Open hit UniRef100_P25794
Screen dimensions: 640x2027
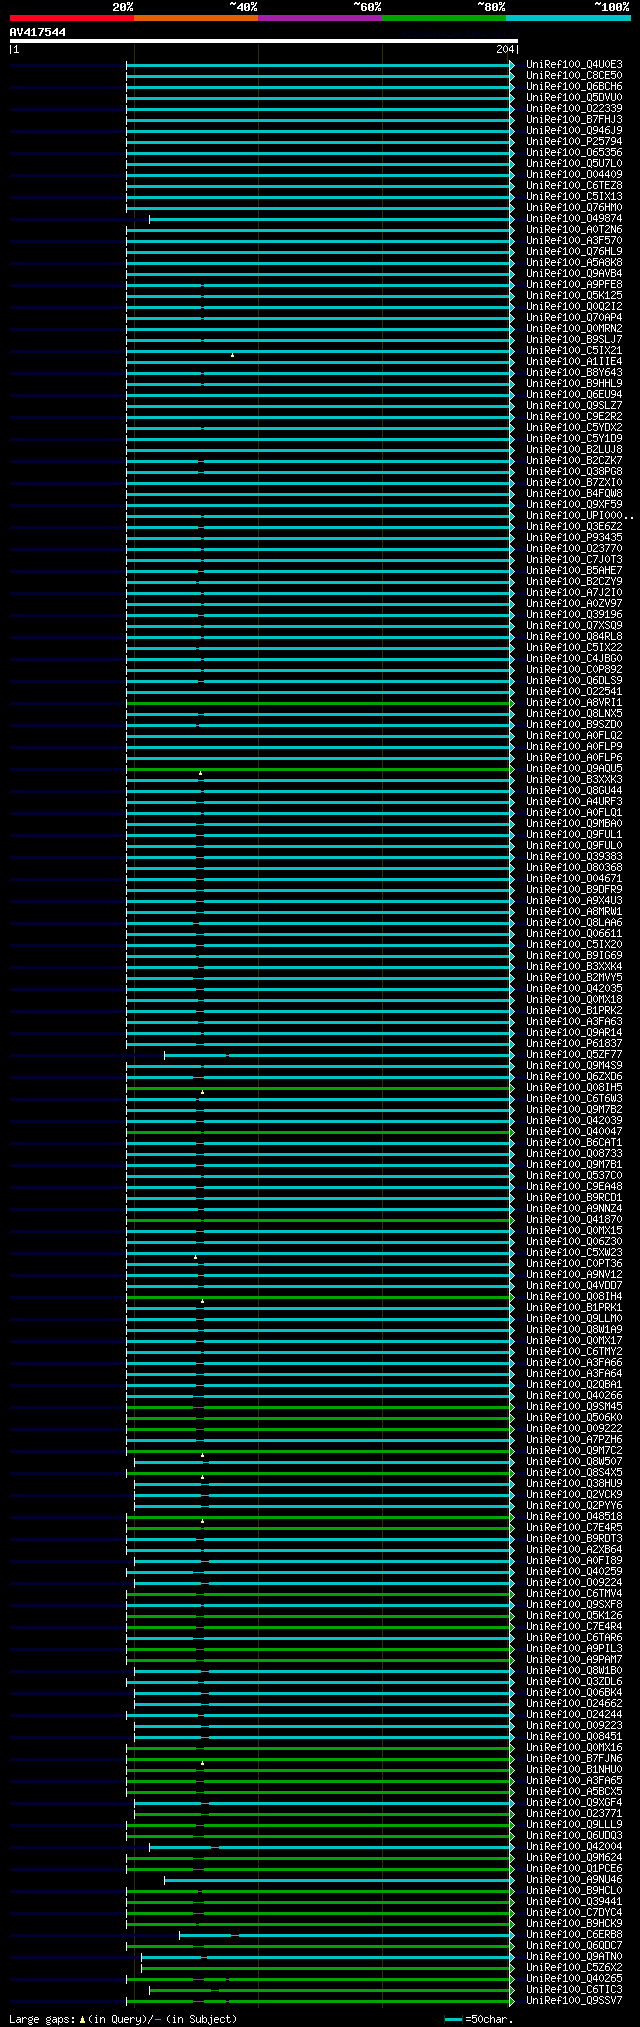(x=574, y=142)
